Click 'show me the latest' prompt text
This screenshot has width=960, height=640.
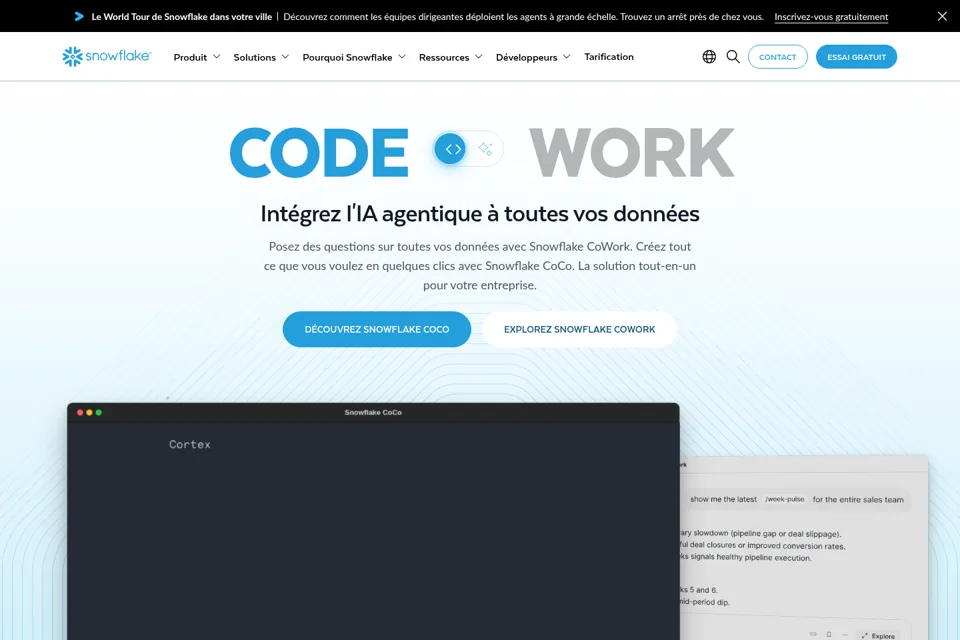point(723,499)
